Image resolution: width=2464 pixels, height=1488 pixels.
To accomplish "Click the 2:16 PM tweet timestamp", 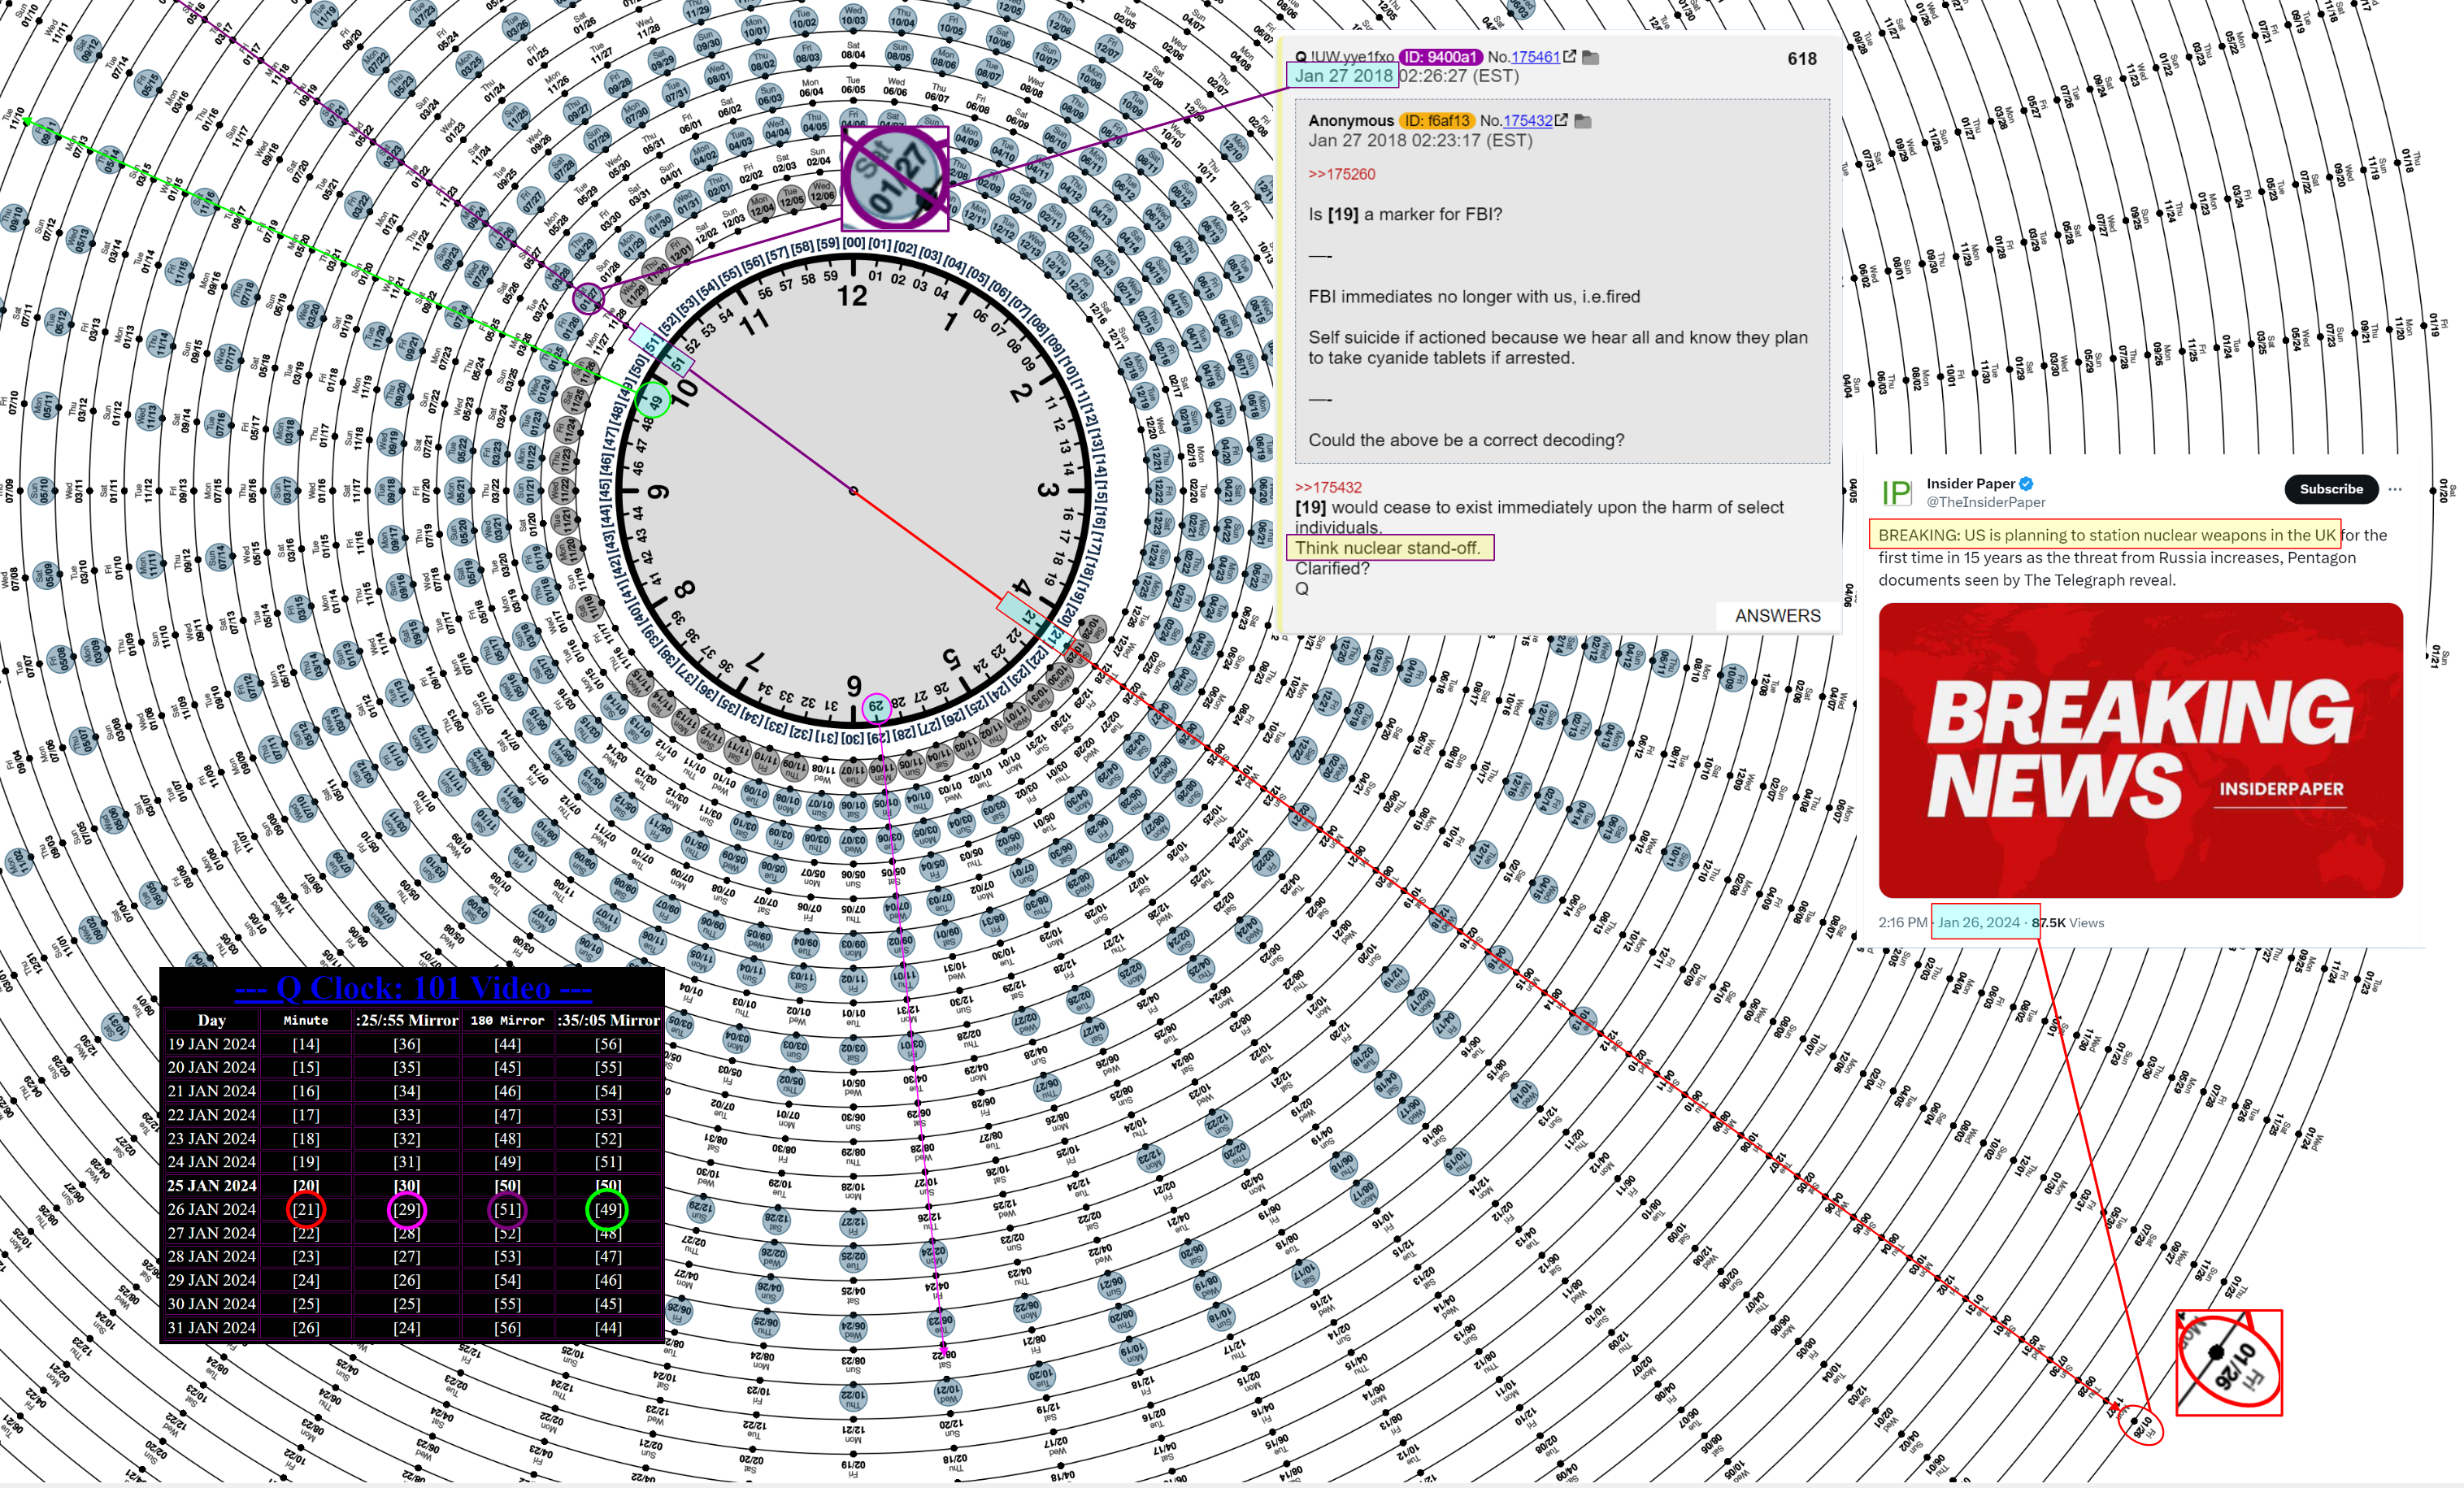I will point(1902,922).
